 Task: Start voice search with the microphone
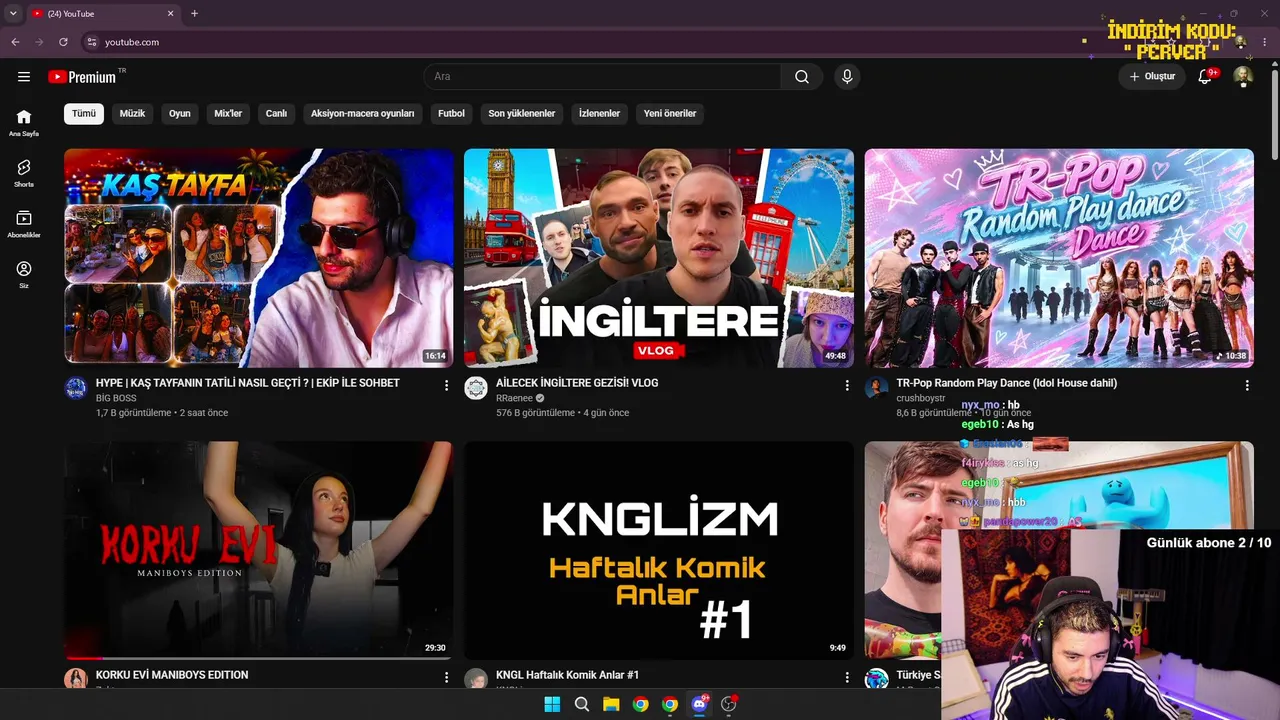pyautogui.click(x=847, y=77)
